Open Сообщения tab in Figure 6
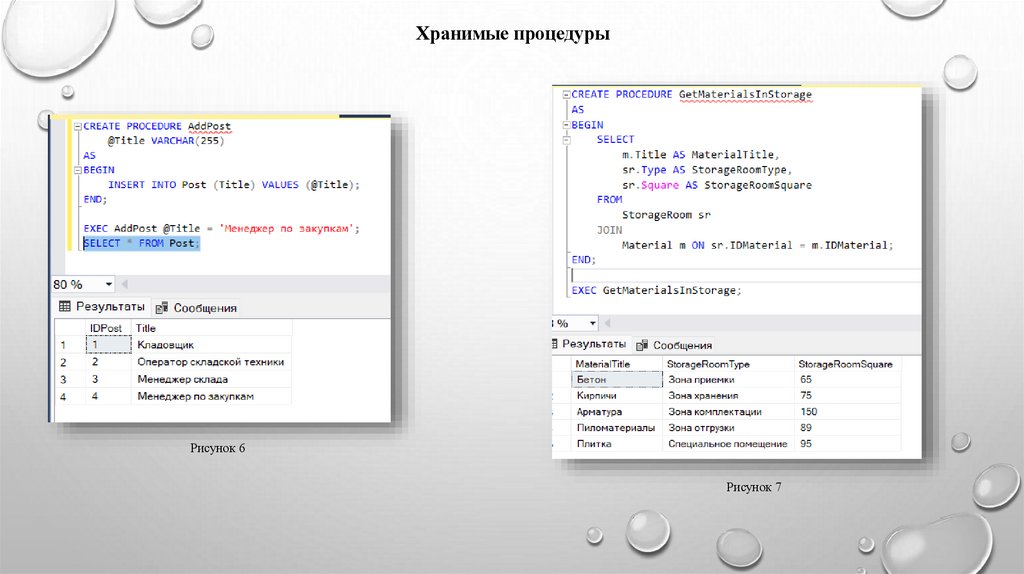The height and width of the screenshot is (574, 1024). [x=196, y=308]
